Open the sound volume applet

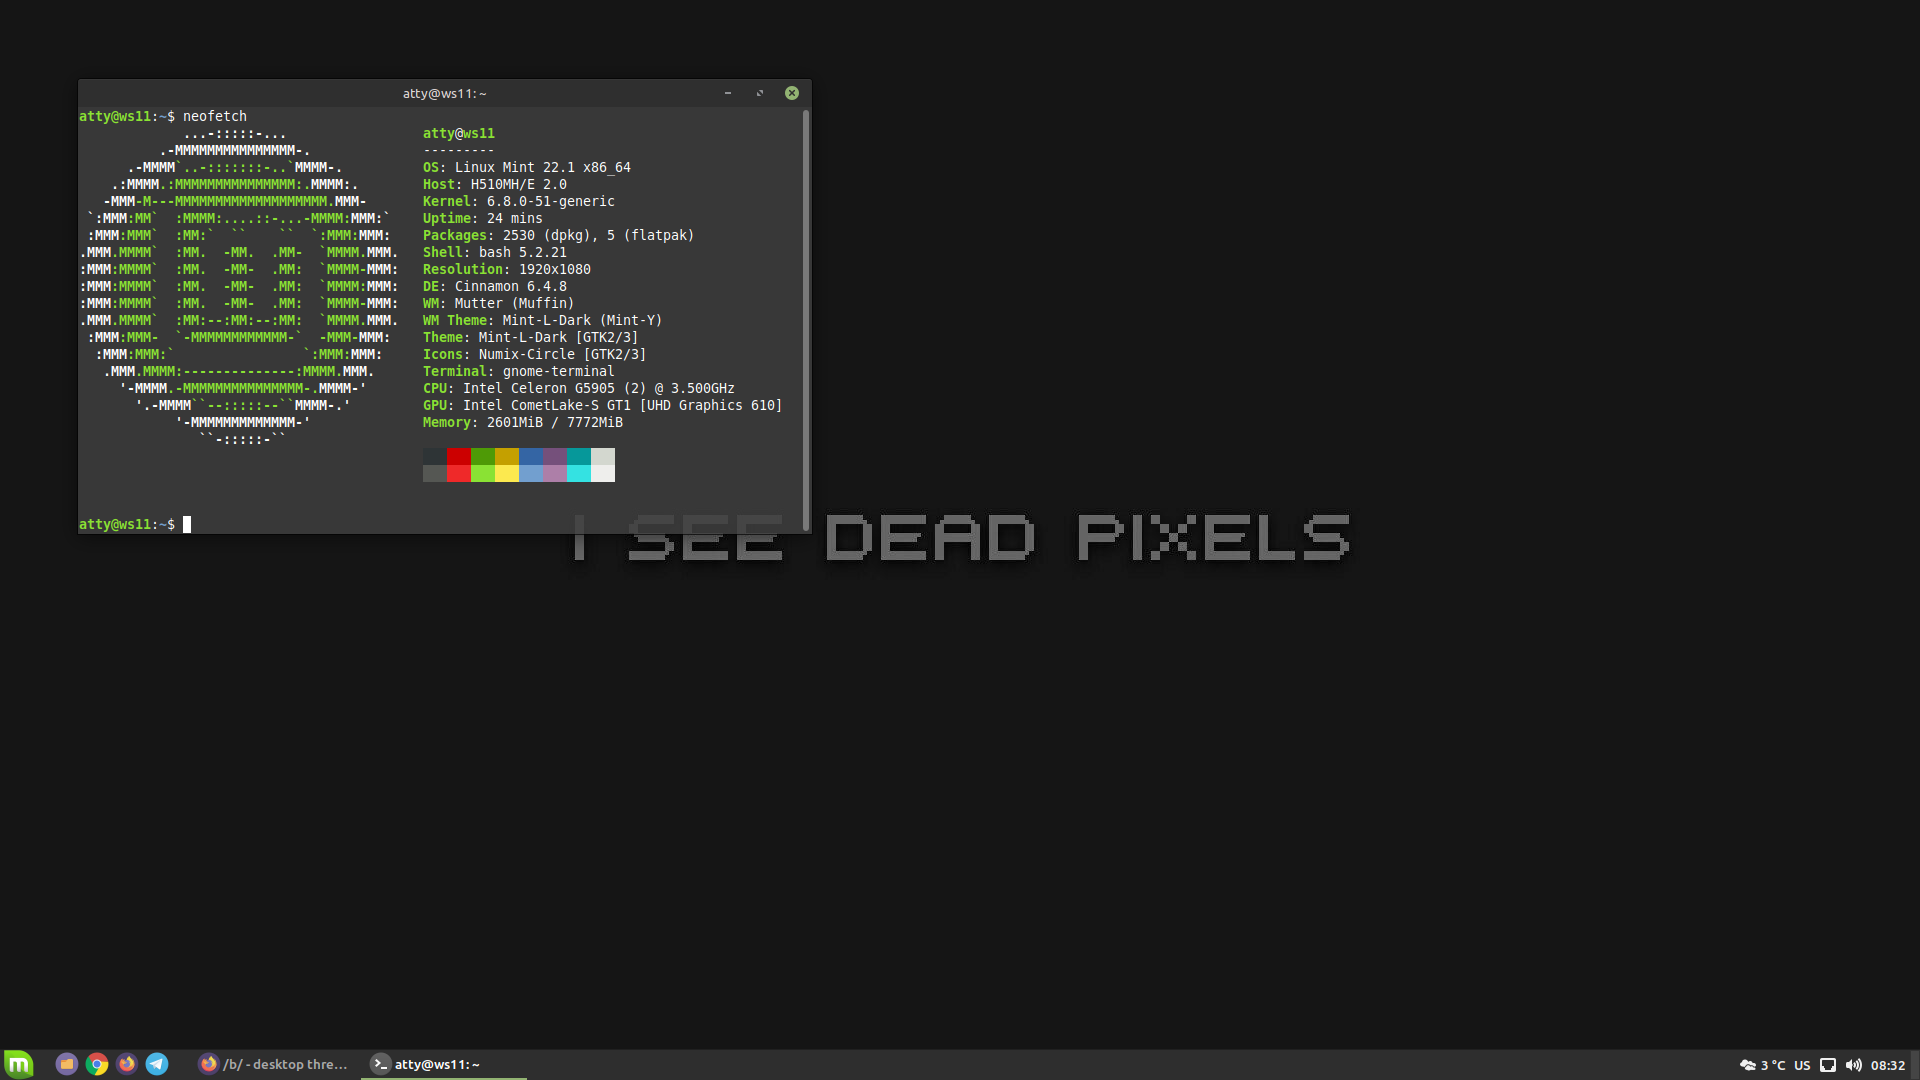(x=1854, y=1065)
